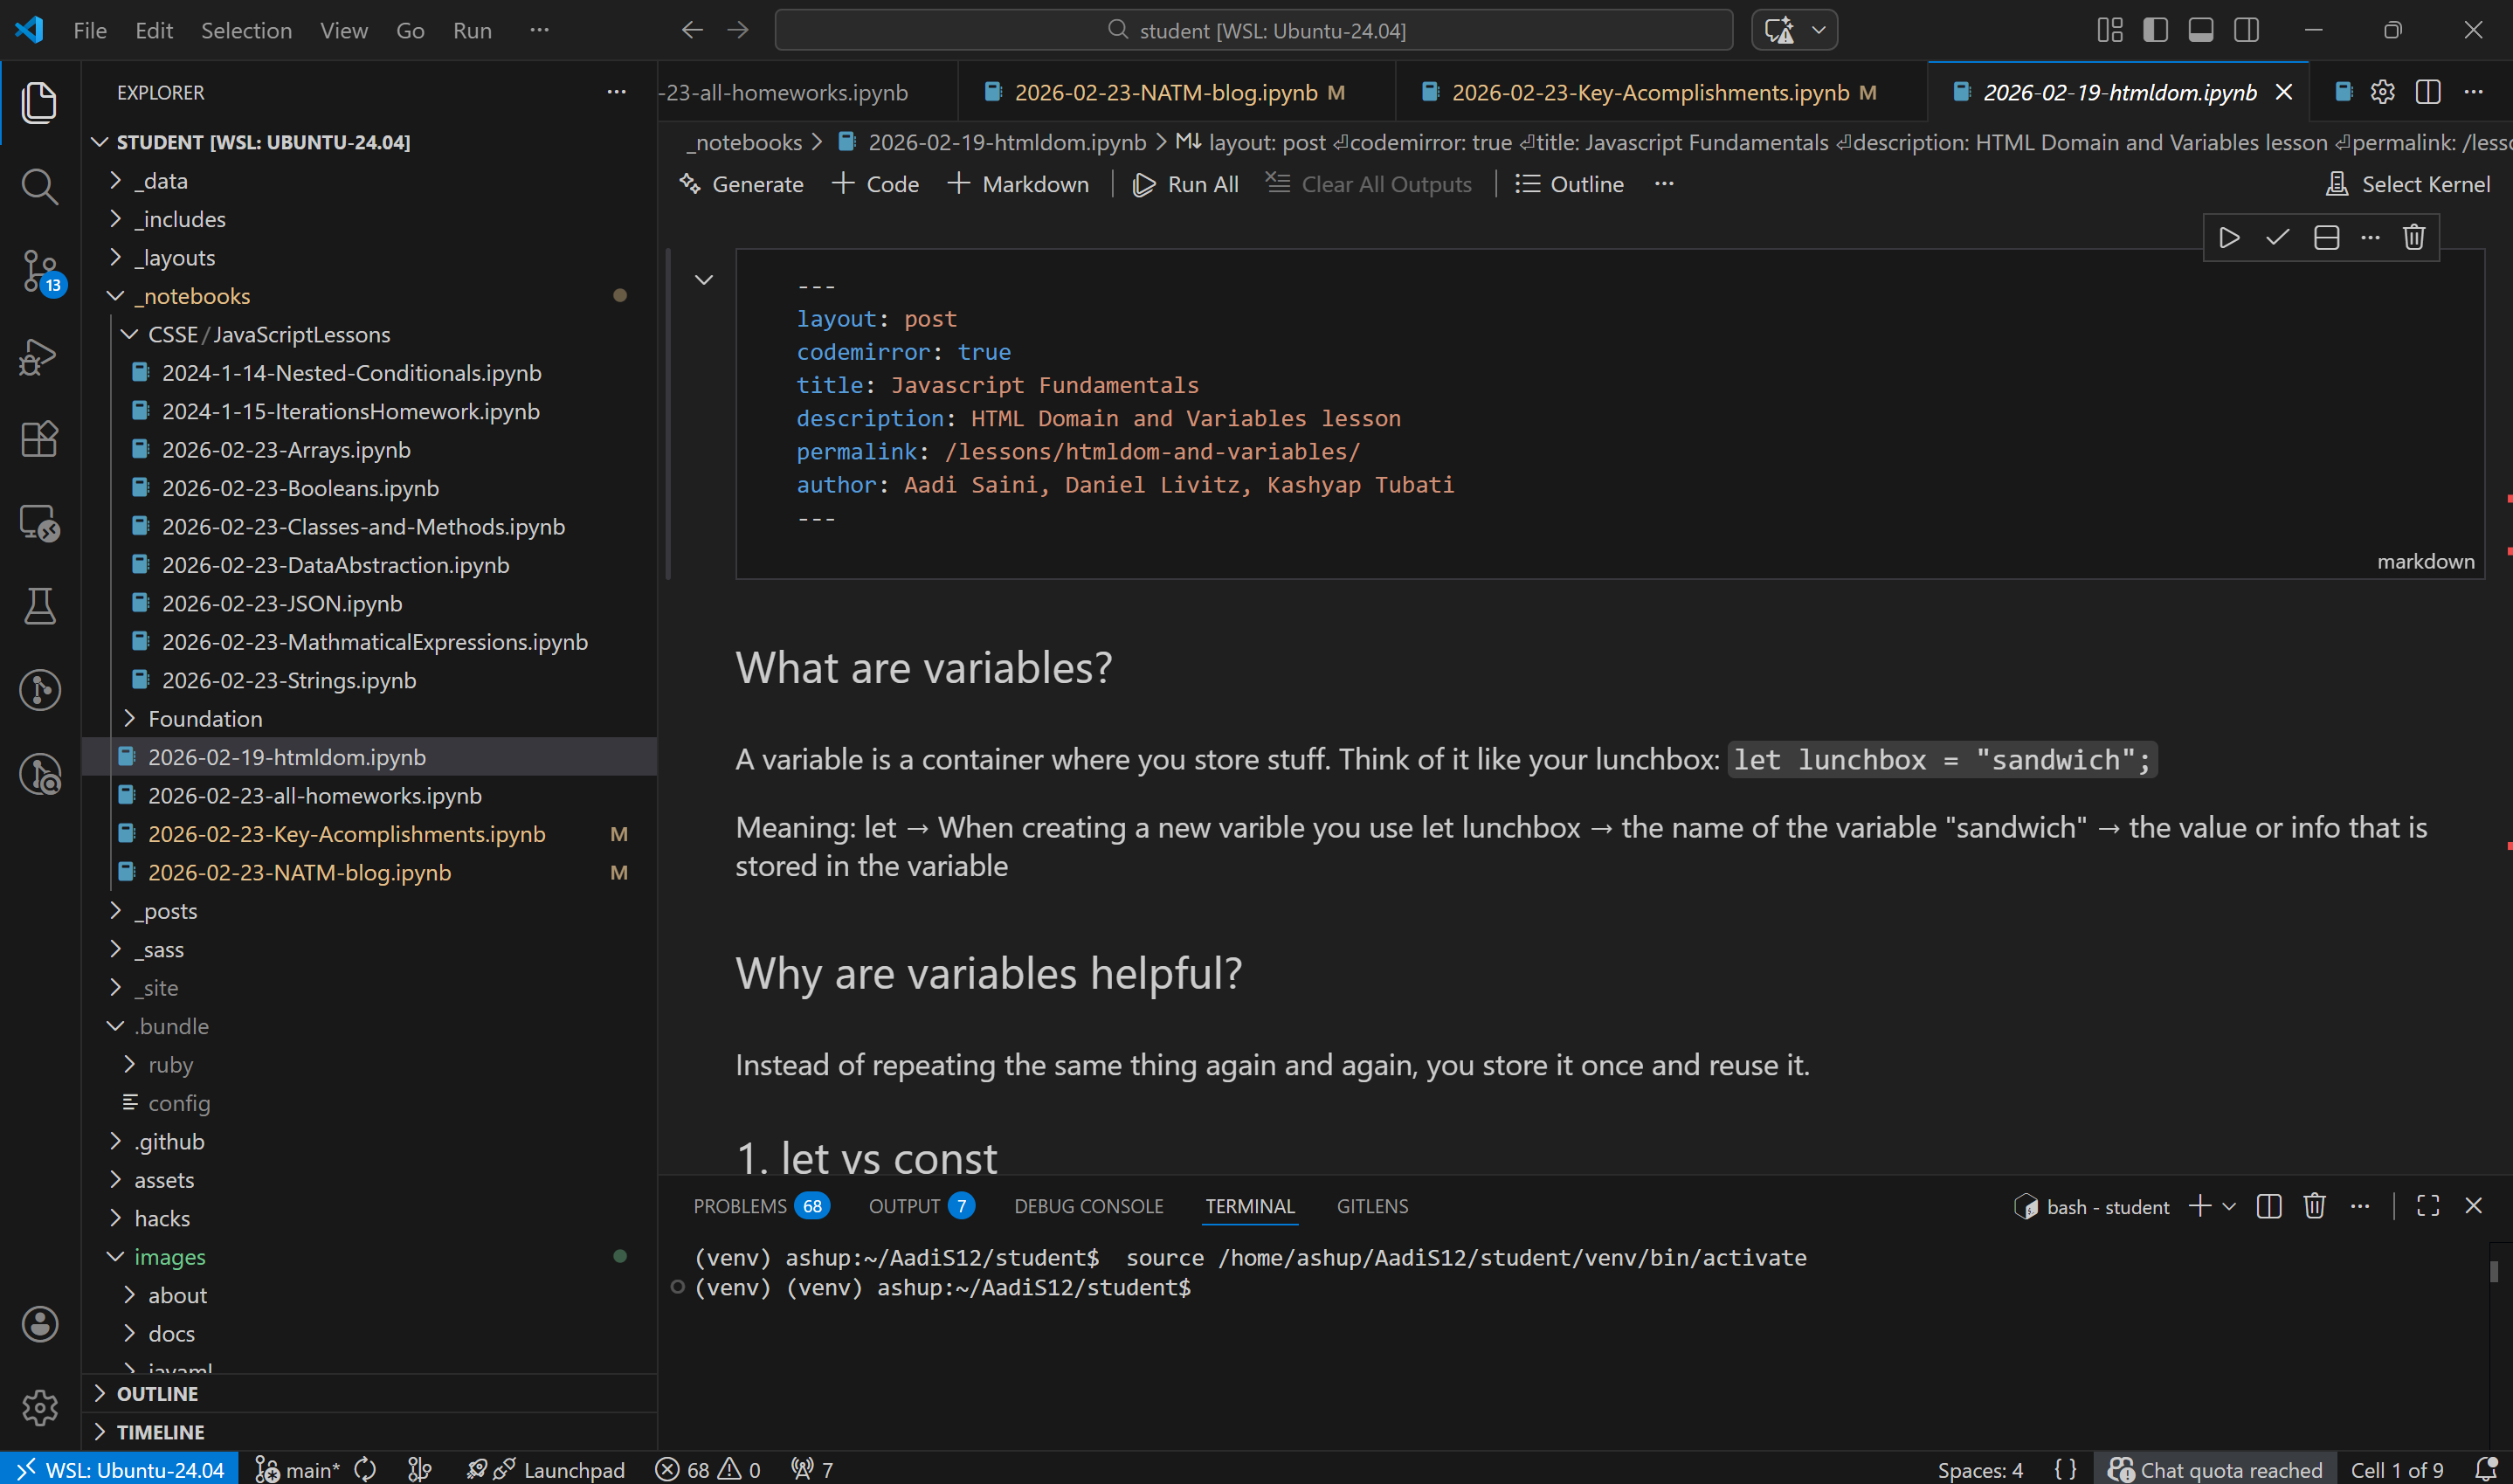2513x1484 pixels.
Task: Split the editor to the right
Action: point(2428,92)
